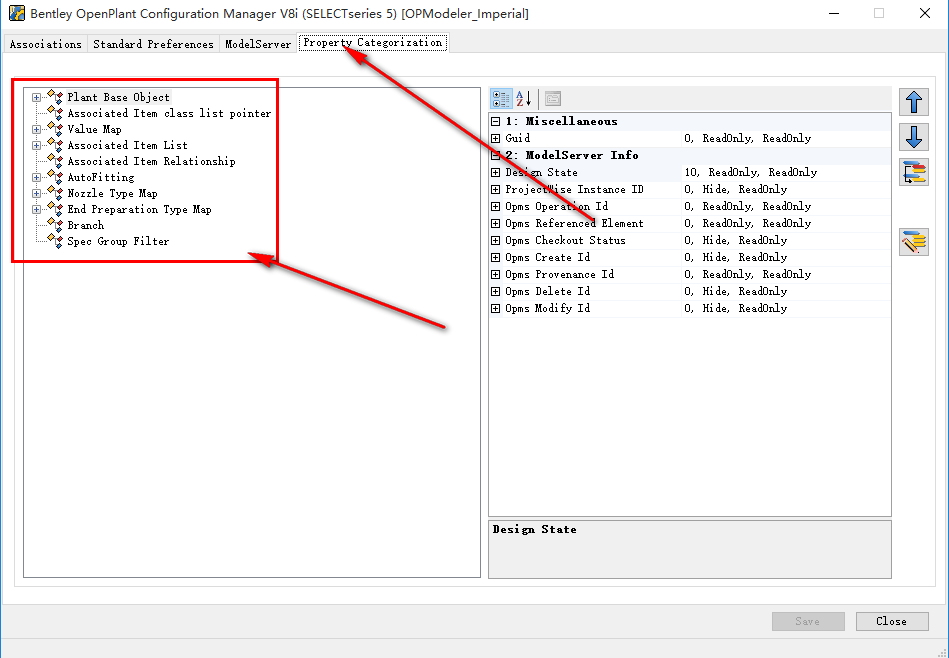Click the Design State value '10, ReadOnly, ReadOnly'

coord(786,173)
